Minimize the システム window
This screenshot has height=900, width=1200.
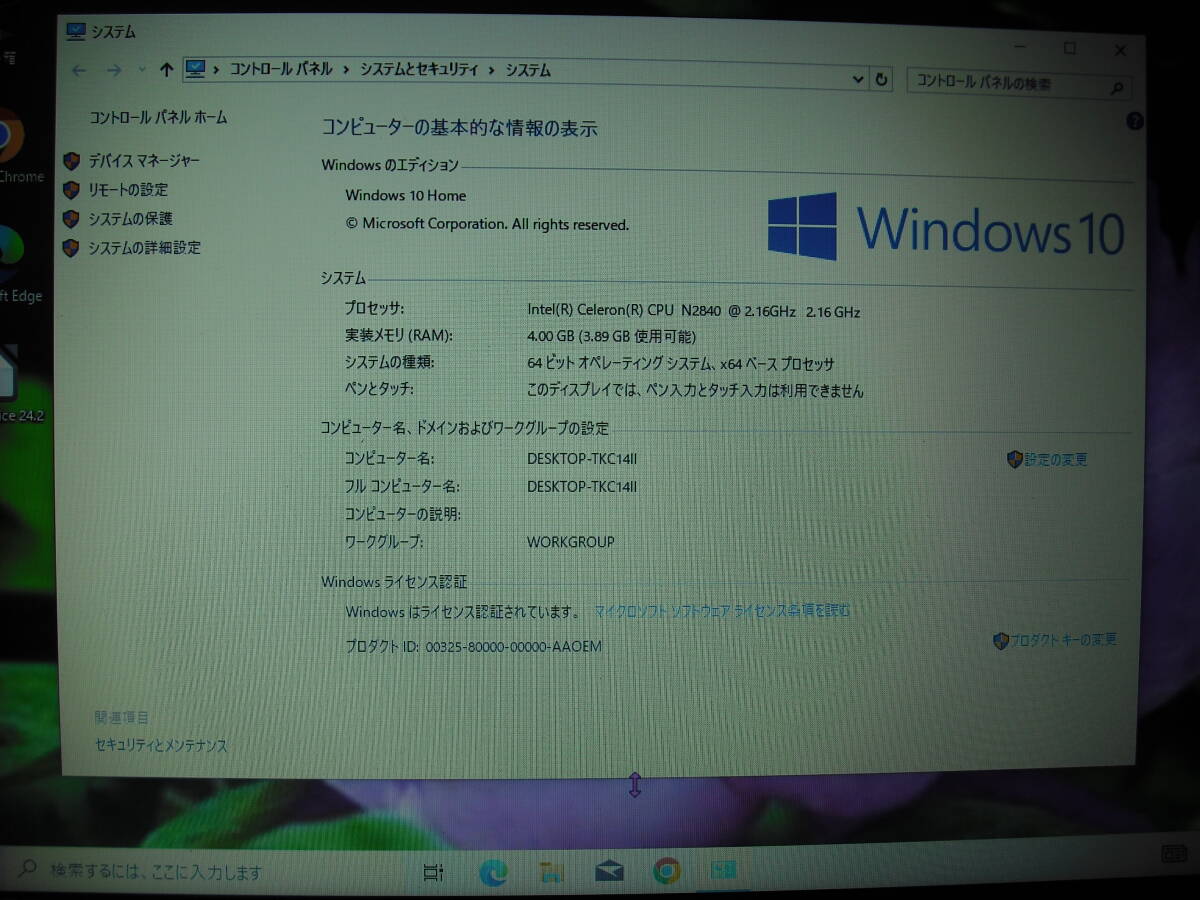click(x=1018, y=47)
